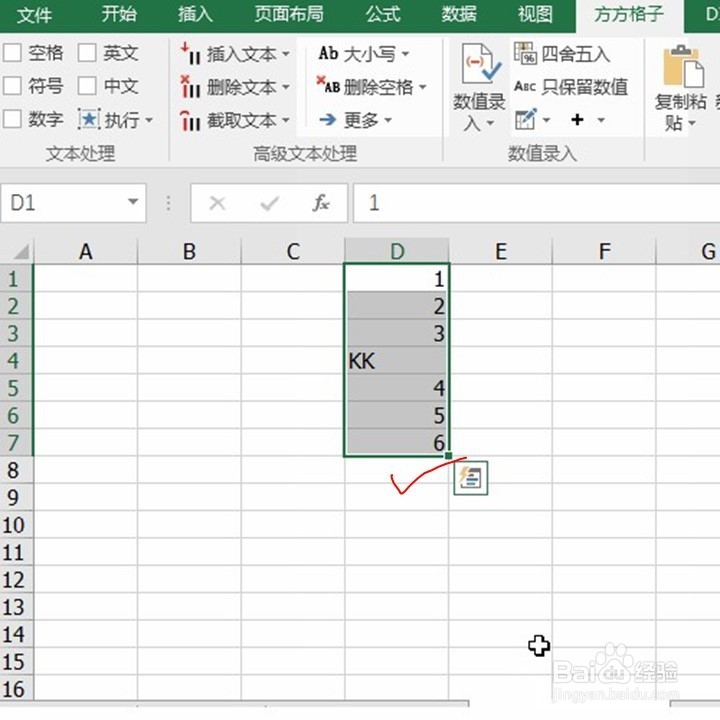Screen dimensions: 720x720
Task: Expand the 删除文本 dropdown arrow
Action: pos(286,87)
